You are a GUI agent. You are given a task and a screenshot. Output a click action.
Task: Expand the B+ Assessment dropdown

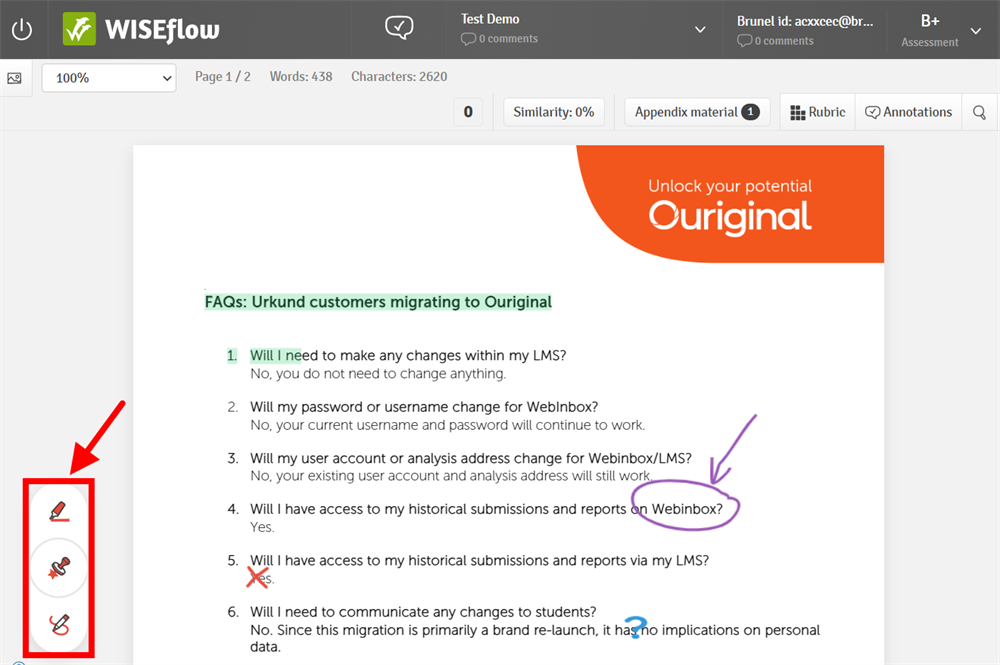pyautogui.click(x=976, y=30)
